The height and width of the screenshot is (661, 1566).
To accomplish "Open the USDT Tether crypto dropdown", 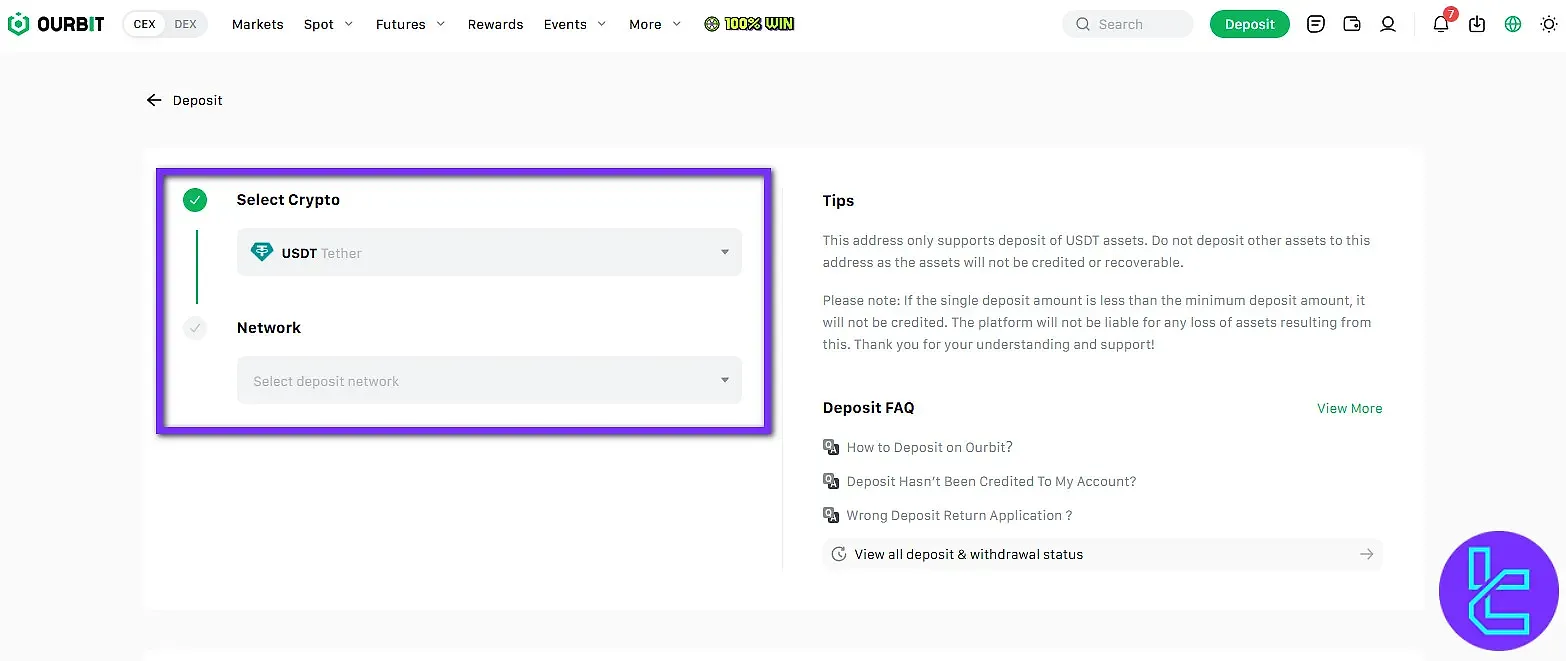I will [489, 252].
